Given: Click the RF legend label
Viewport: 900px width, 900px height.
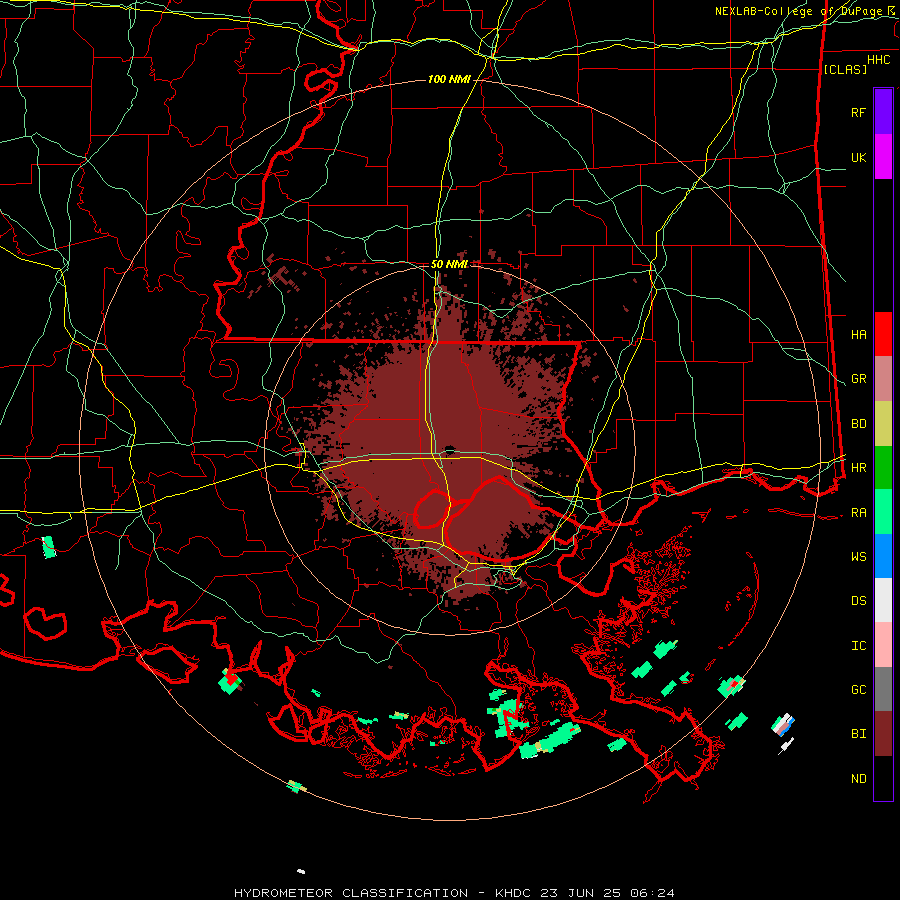Looking at the screenshot, I should tap(858, 112).
